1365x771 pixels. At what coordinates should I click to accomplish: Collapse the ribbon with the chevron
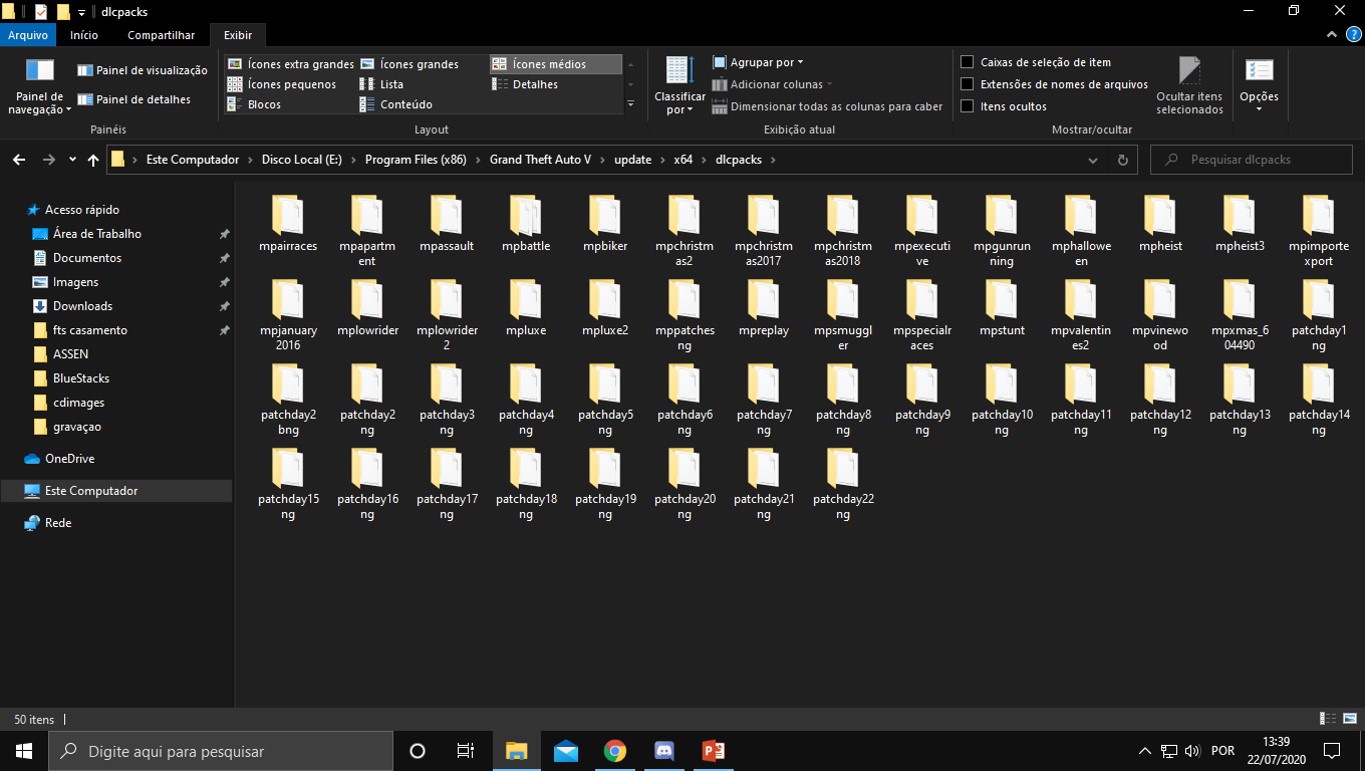click(1331, 35)
